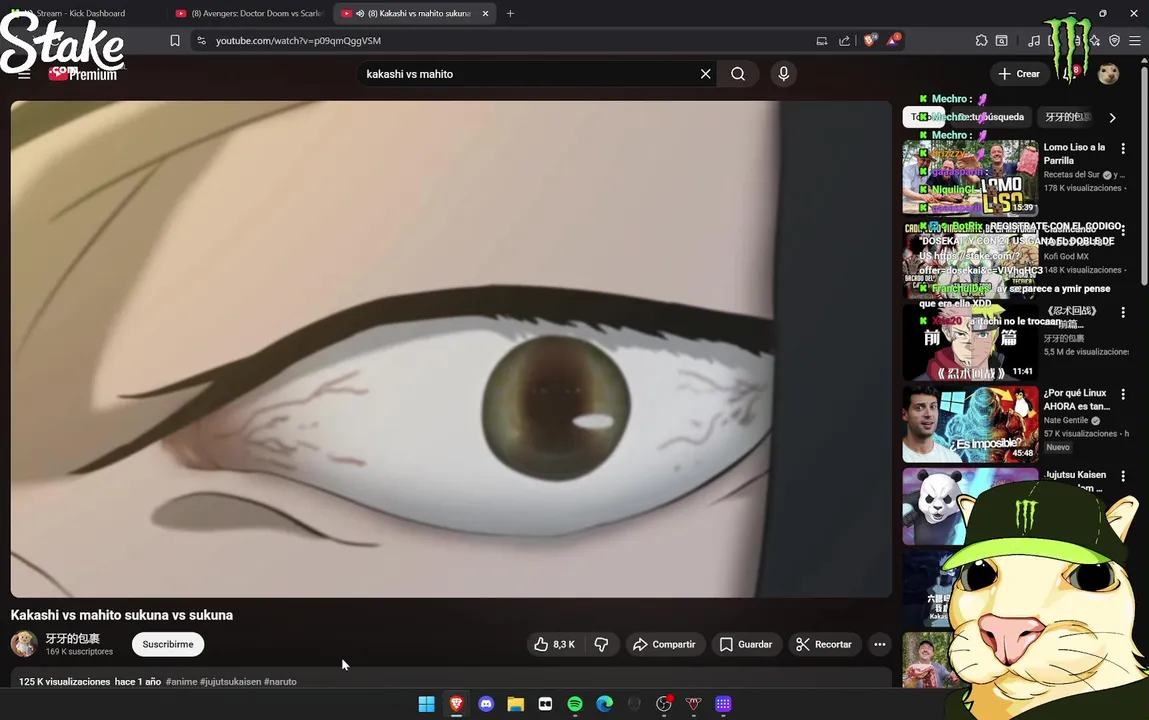Open Lomo Liso a la Parrilla video title
The height and width of the screenshot is (720, 1149).
pos(1074,154)
